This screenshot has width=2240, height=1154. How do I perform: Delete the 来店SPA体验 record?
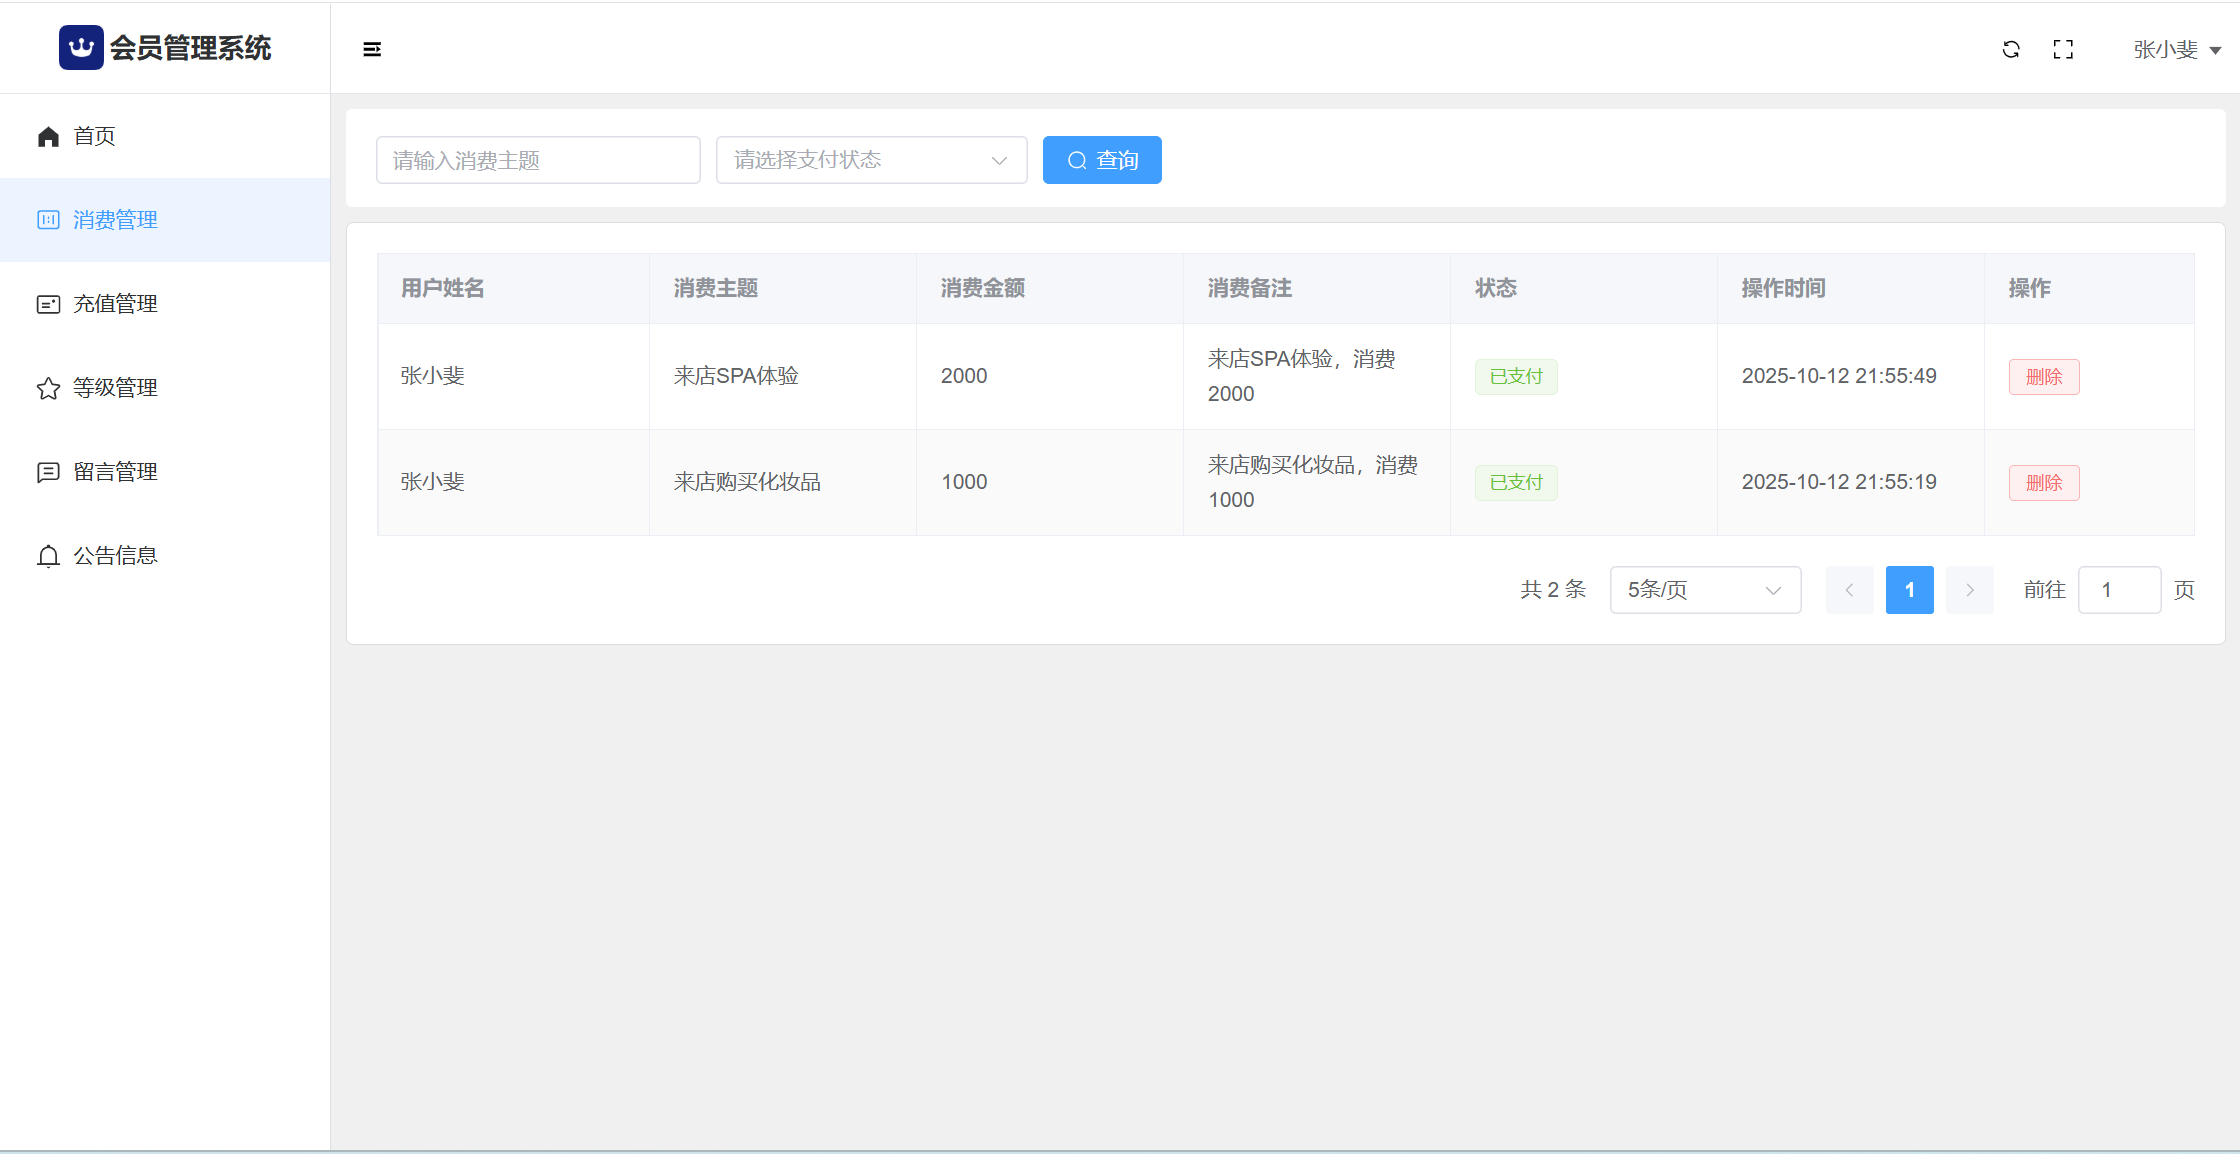[2044, 377]
